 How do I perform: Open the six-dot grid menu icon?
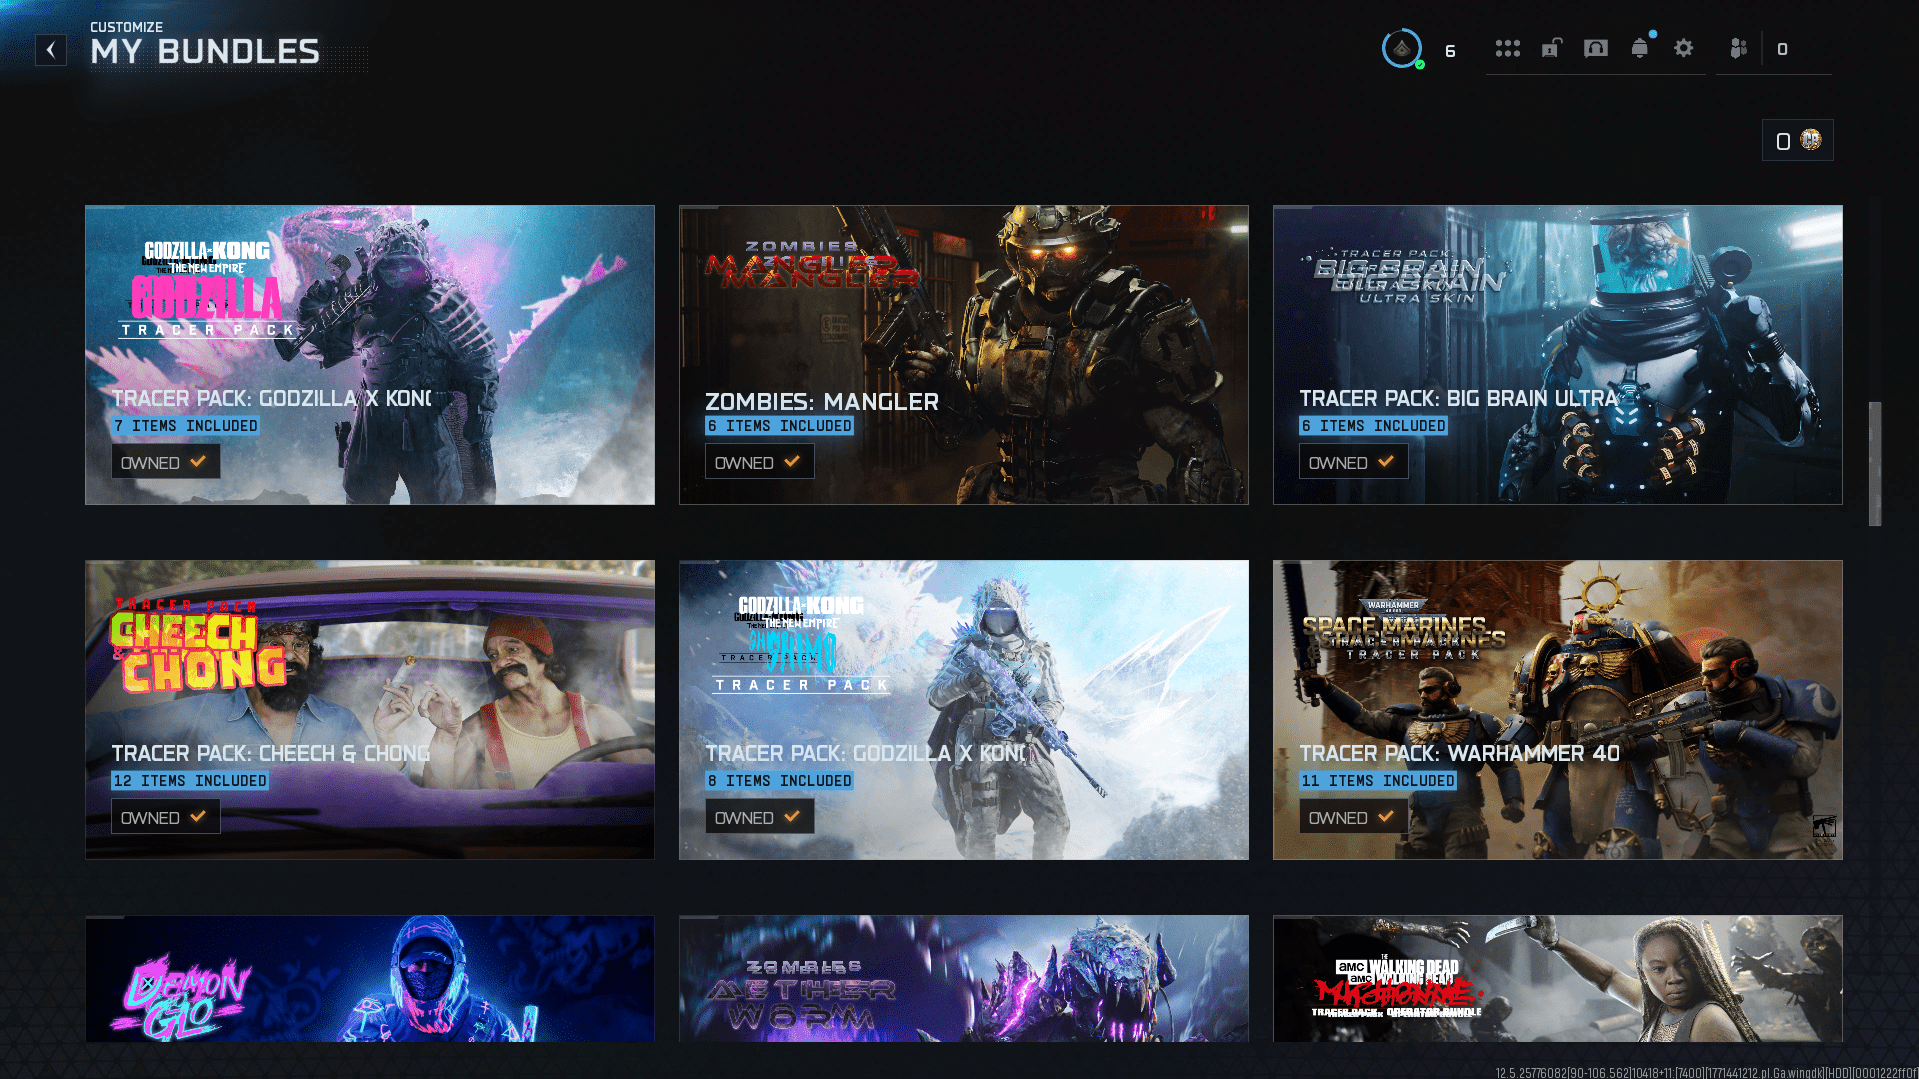coord(1507,49)
